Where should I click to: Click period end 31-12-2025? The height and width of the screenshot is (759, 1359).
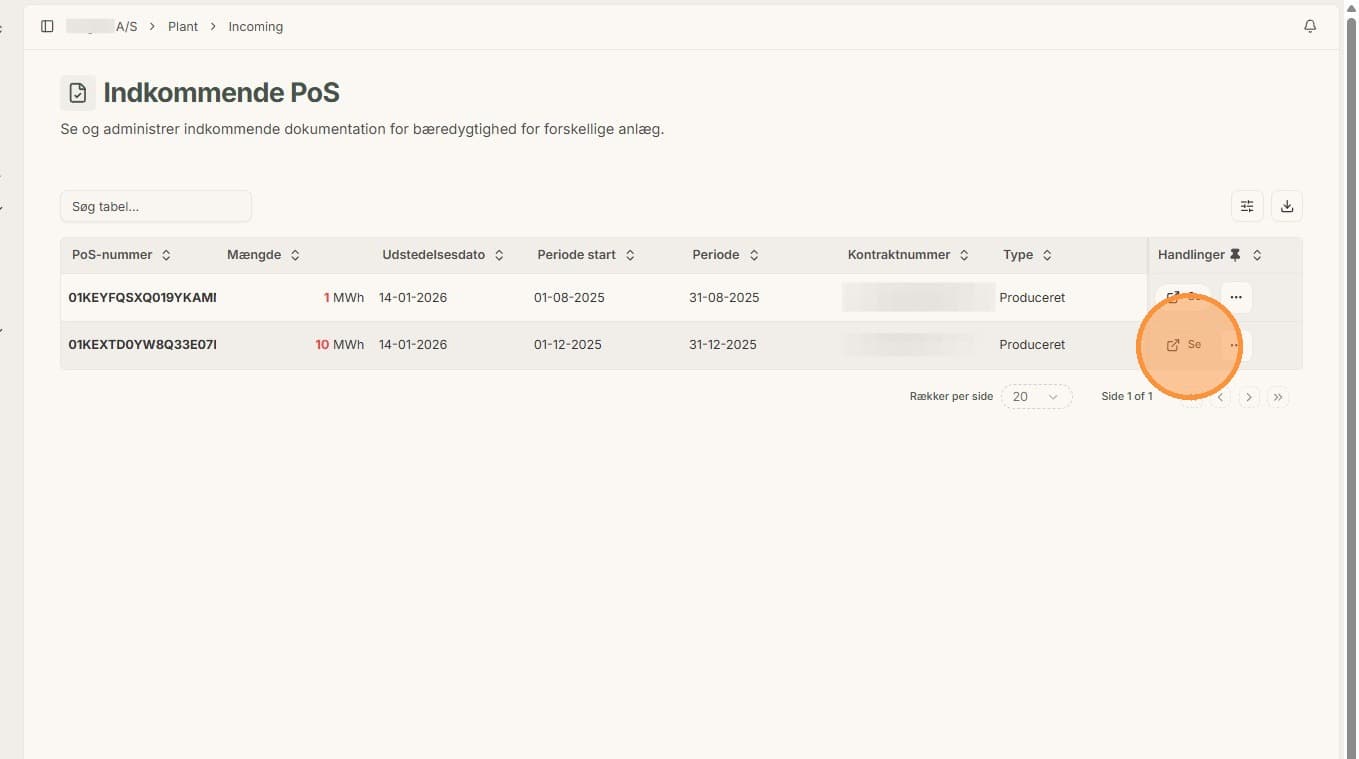pyautogui.click(x=723, y=345)
